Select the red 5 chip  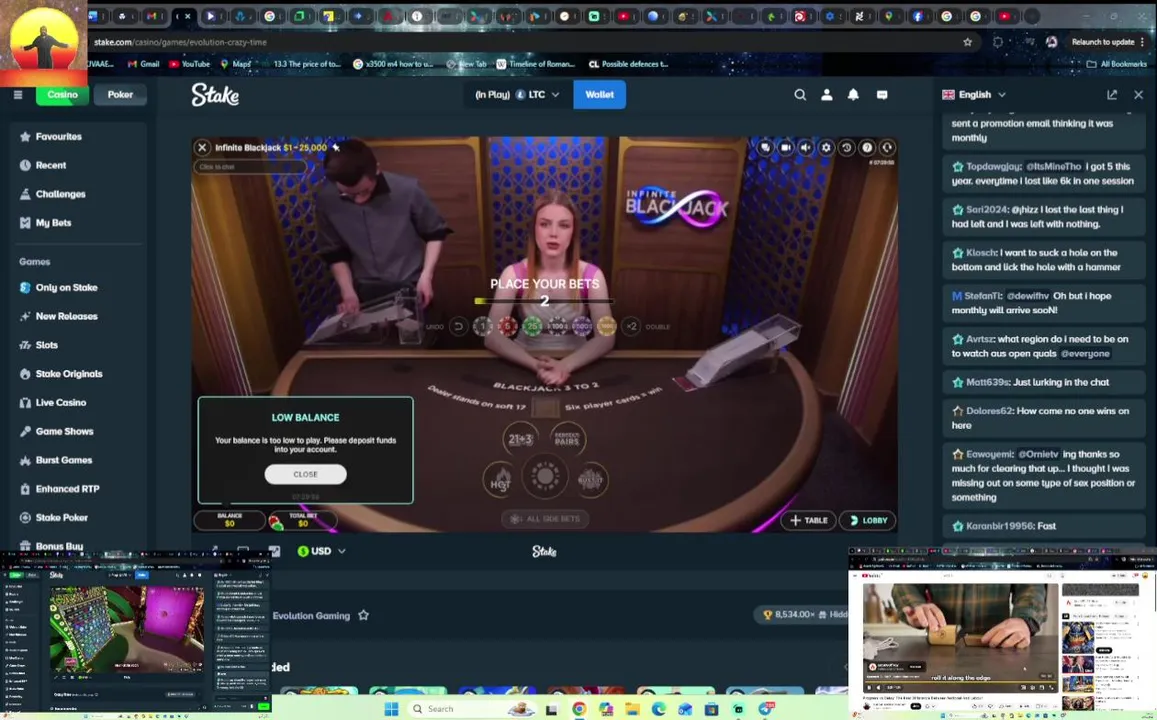508,326
